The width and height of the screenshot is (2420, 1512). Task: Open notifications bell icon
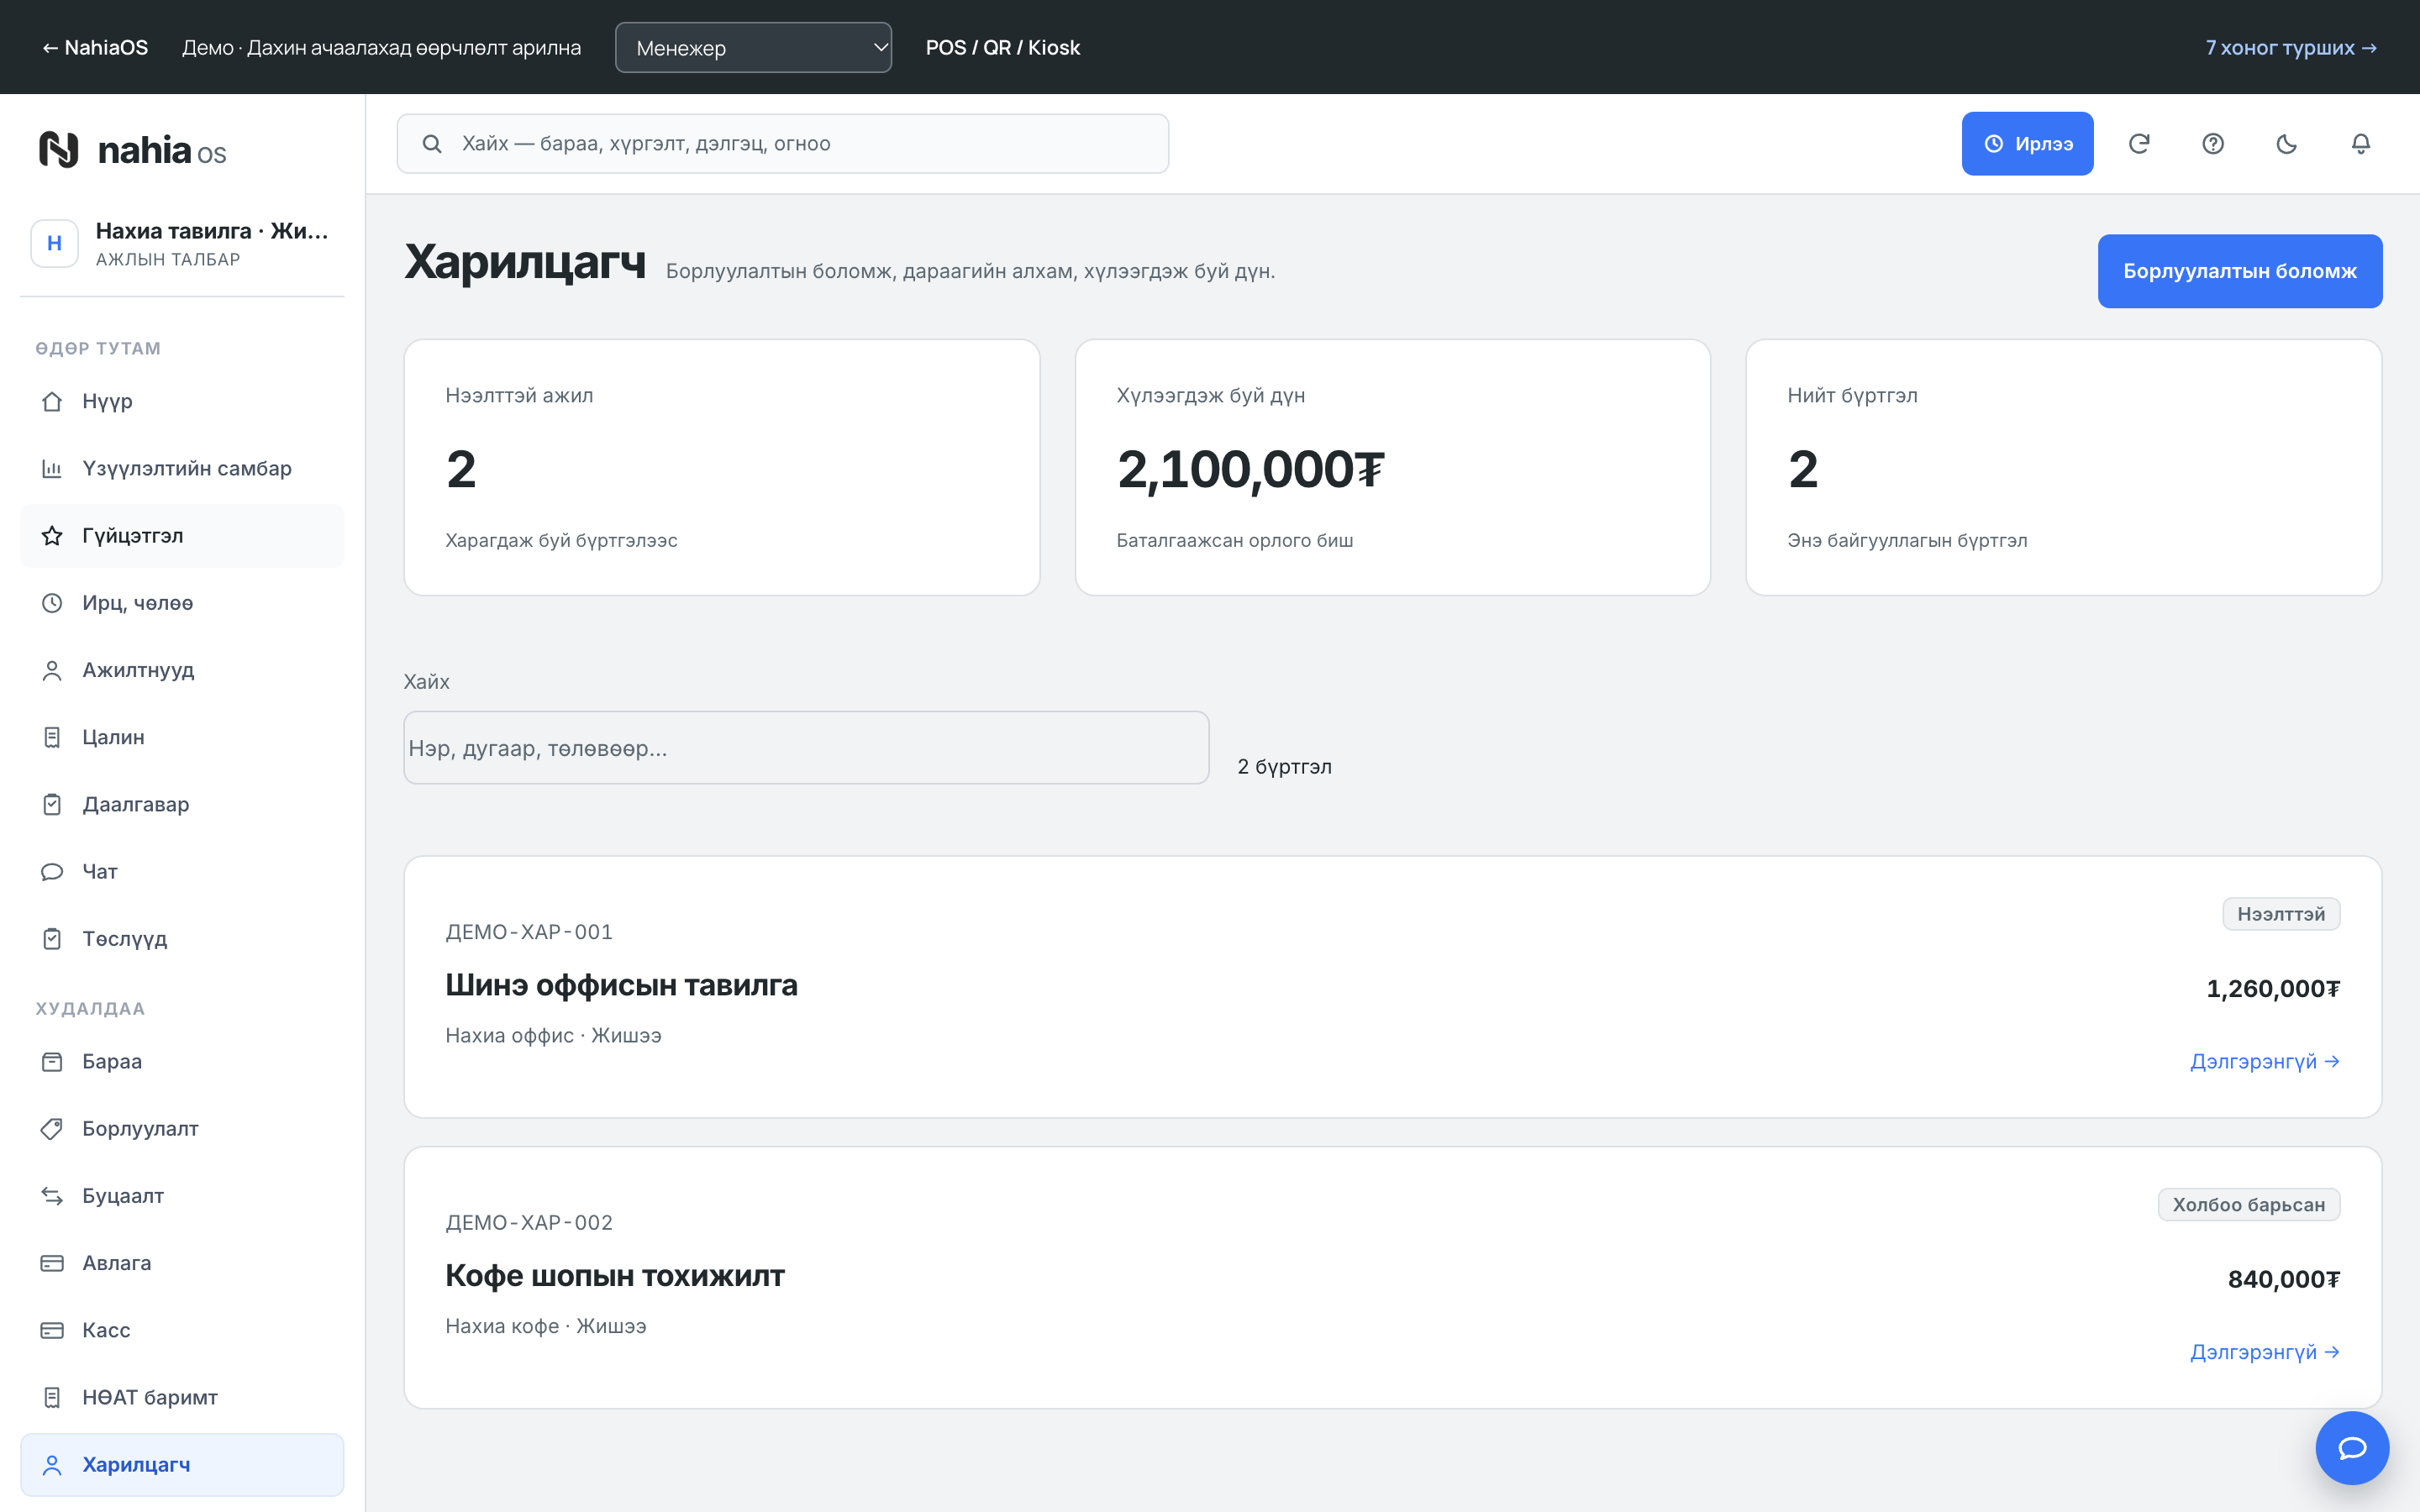[2361, 144]
